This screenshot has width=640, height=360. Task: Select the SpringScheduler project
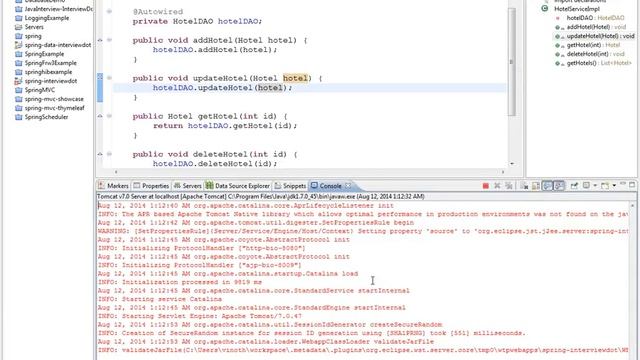click(42, 117)
